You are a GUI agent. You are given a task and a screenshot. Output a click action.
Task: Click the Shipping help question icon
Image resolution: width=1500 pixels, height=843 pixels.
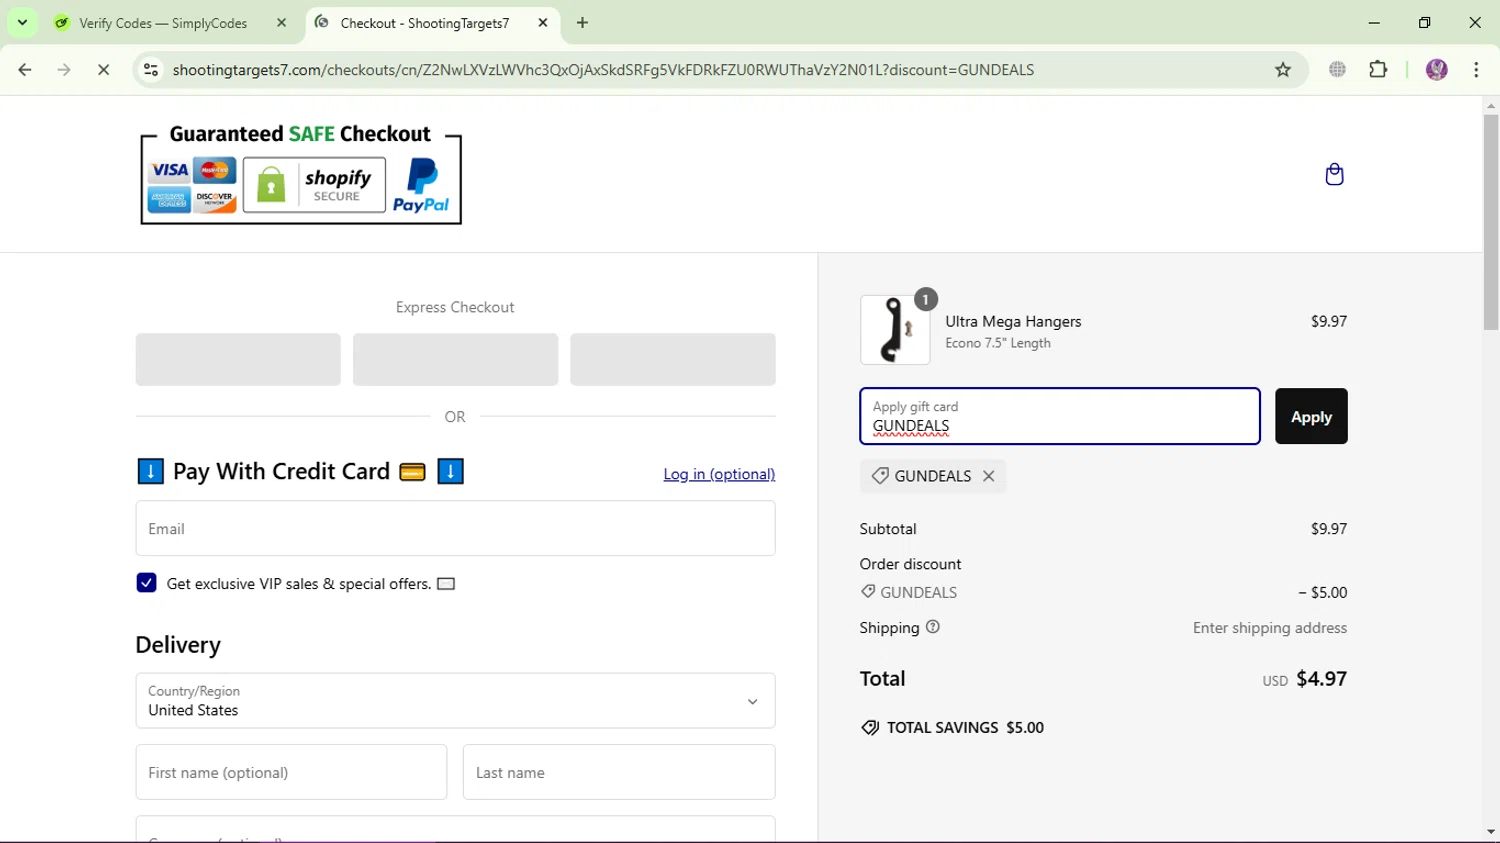933,627
